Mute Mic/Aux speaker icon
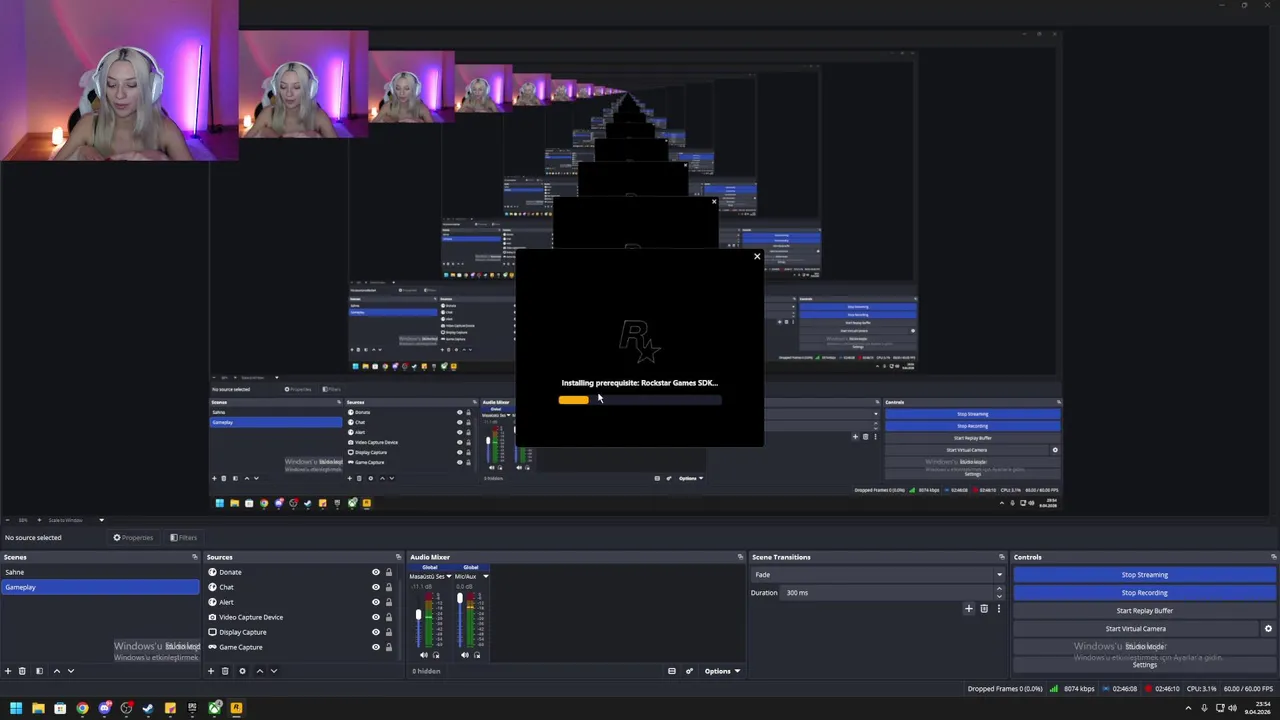 (x=465, y=655)
